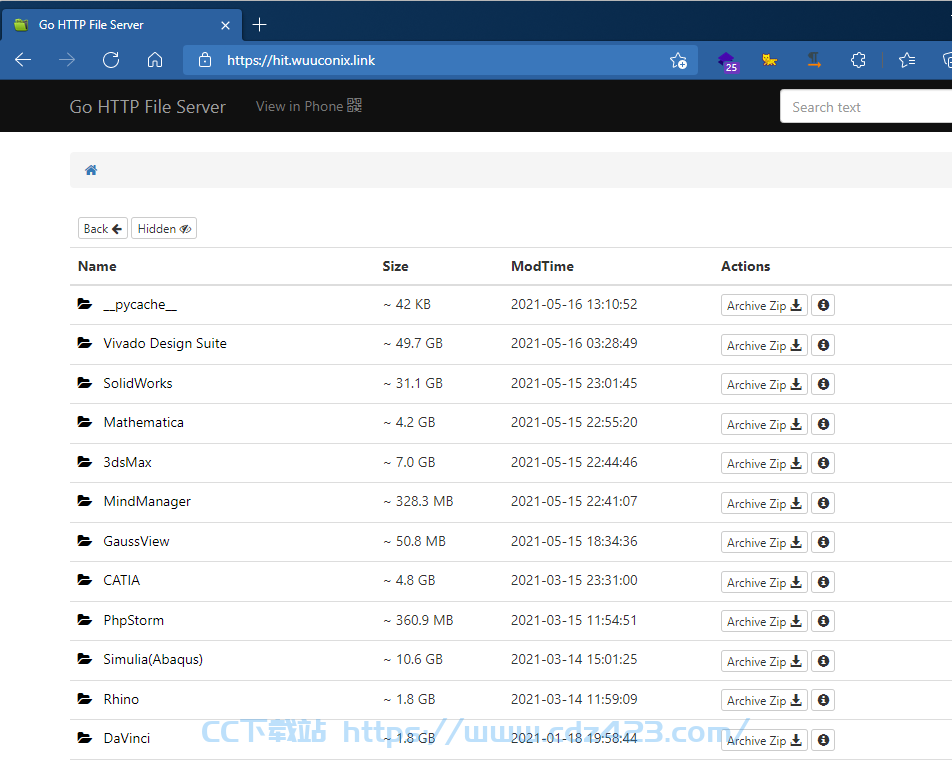Open the CATIA folder
952x762 pixels.
click(x=121, y=580)
